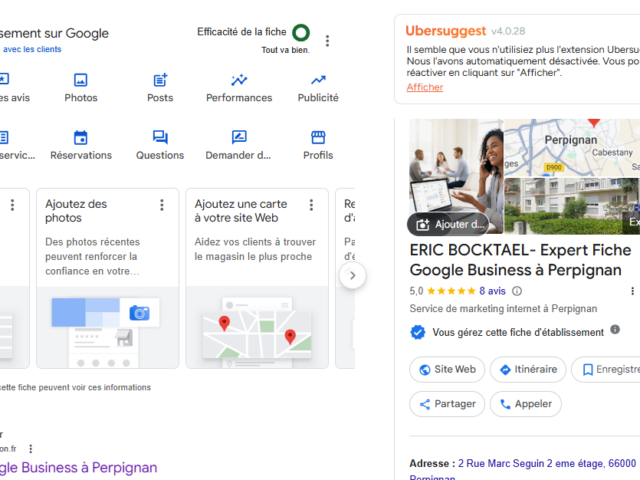Image resolution: width=640 pixels, height=480 pixels.
Task: Open options menu on Ajoutez des photos card
Action: point(162,205)
